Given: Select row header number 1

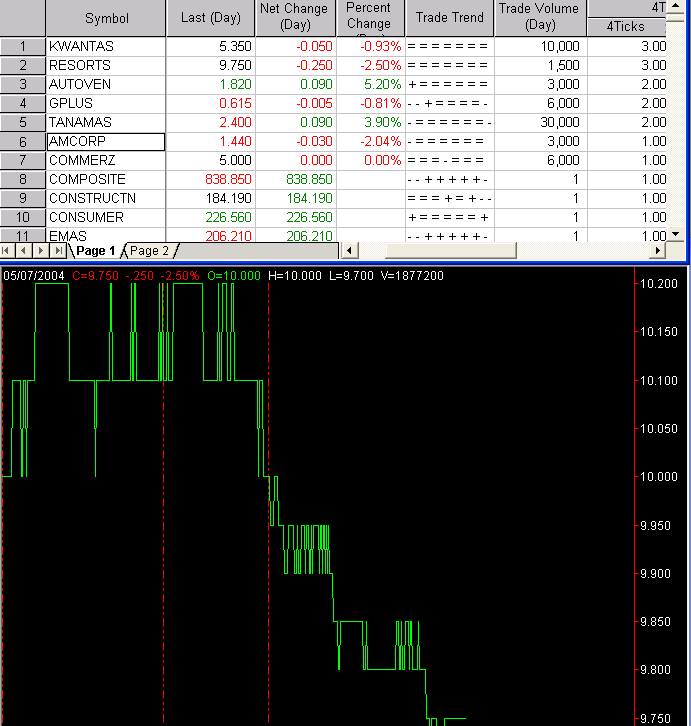Looking at the screenshot, I should click(23, 46).
